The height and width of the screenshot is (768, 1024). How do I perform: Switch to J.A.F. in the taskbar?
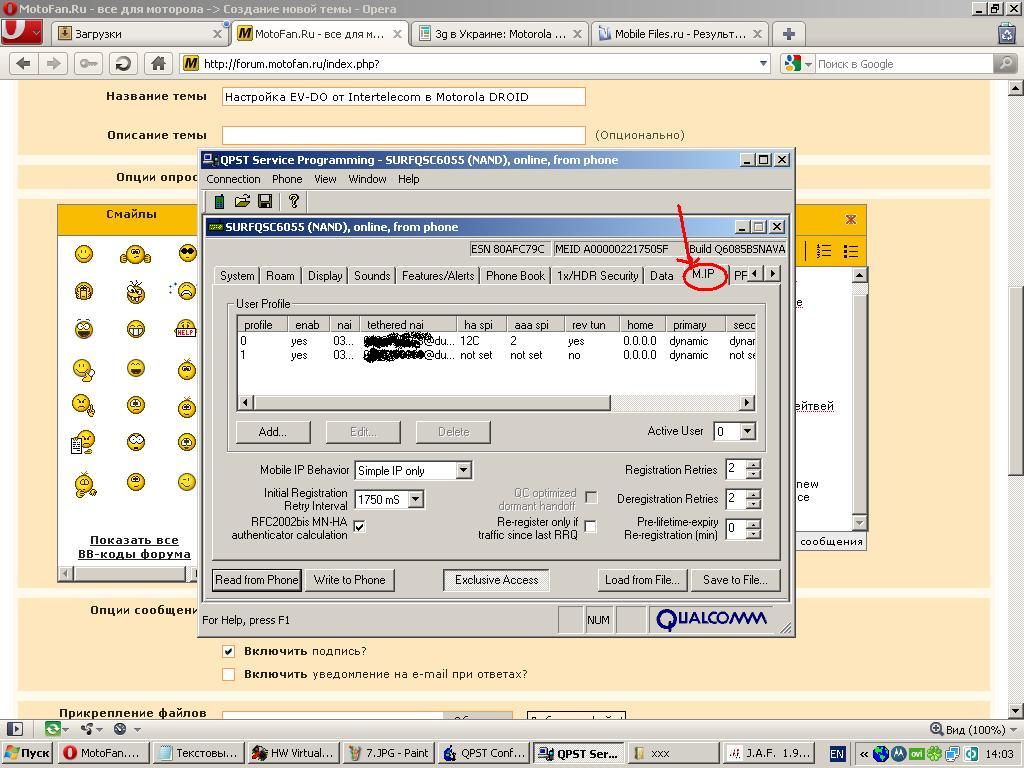click(x=770, y=753)
